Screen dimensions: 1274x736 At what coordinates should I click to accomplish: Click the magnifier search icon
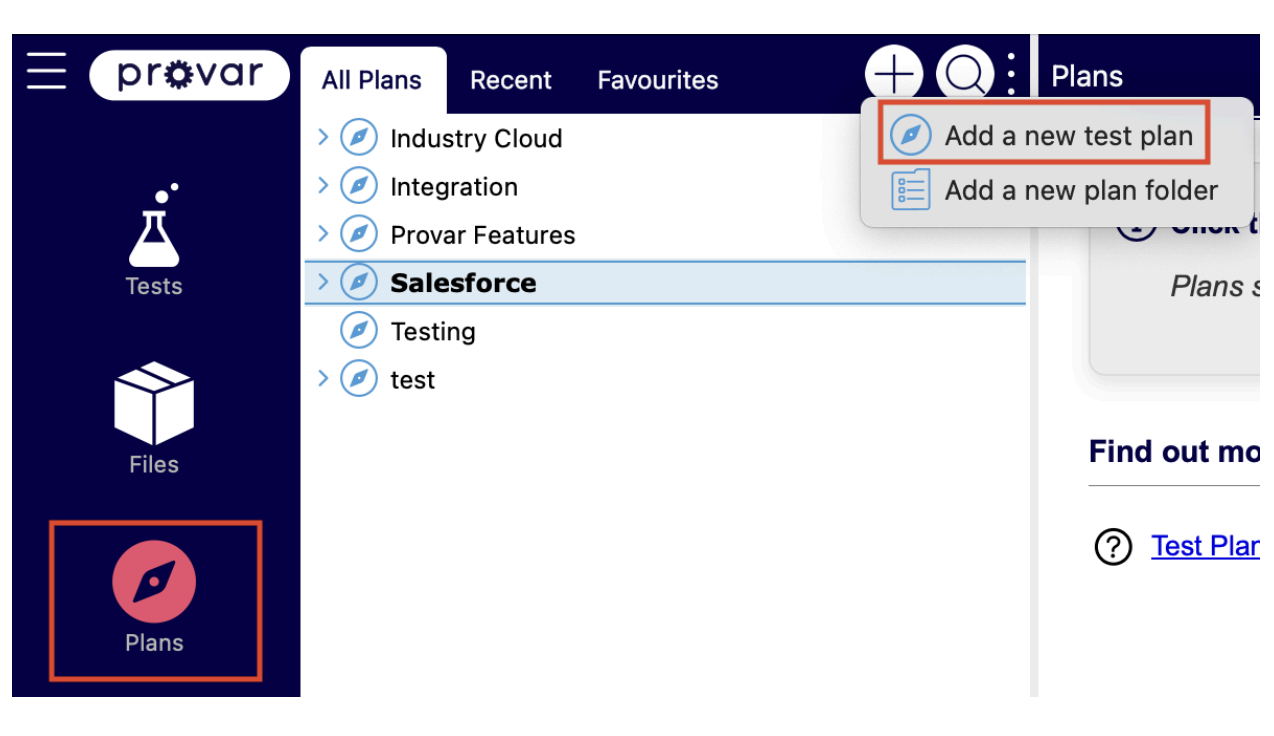coord(965,74)
